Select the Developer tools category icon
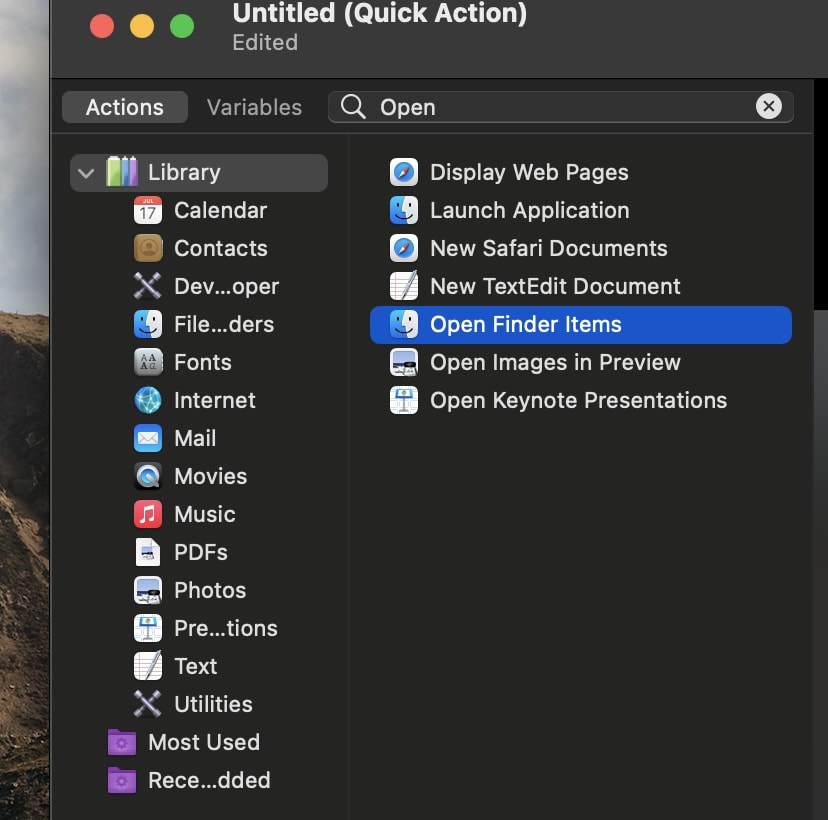The width and height of the screenshot is (828, 820). tap(148, 286)
